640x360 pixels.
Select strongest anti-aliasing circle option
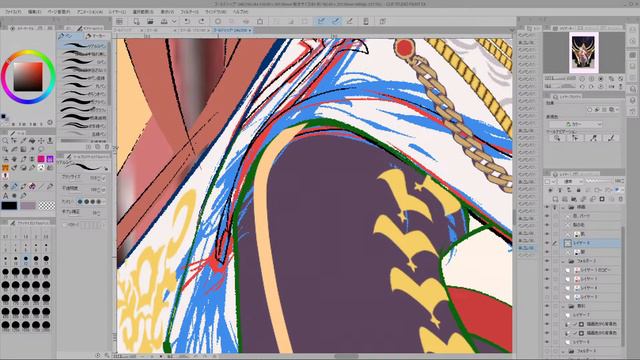coord(99,202)
